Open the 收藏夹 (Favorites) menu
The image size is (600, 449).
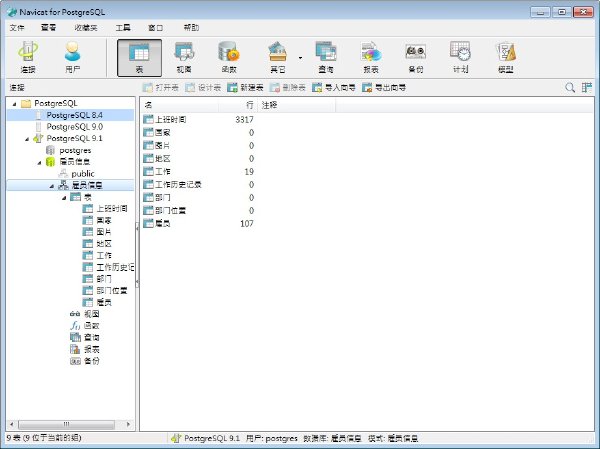[86, 28]
